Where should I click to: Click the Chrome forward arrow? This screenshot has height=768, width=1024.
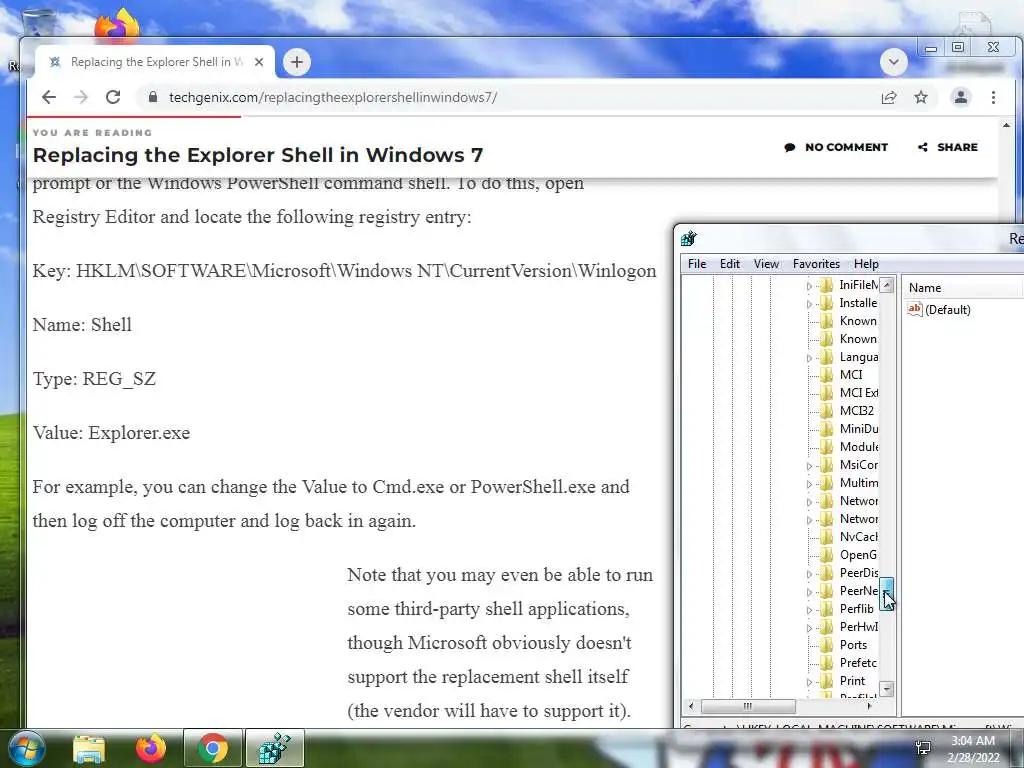pos(80,97)
